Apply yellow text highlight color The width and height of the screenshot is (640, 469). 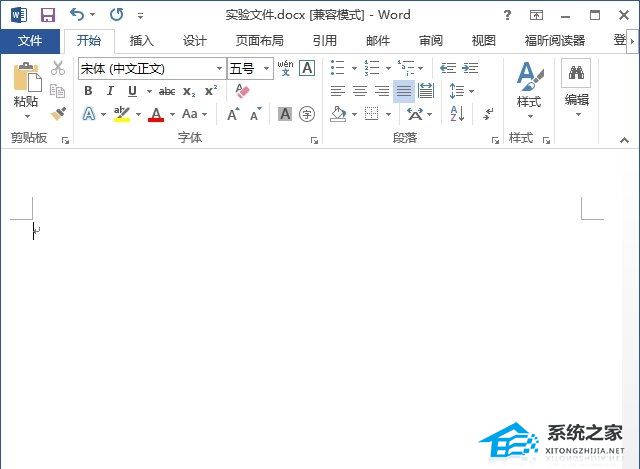(122, 114)
